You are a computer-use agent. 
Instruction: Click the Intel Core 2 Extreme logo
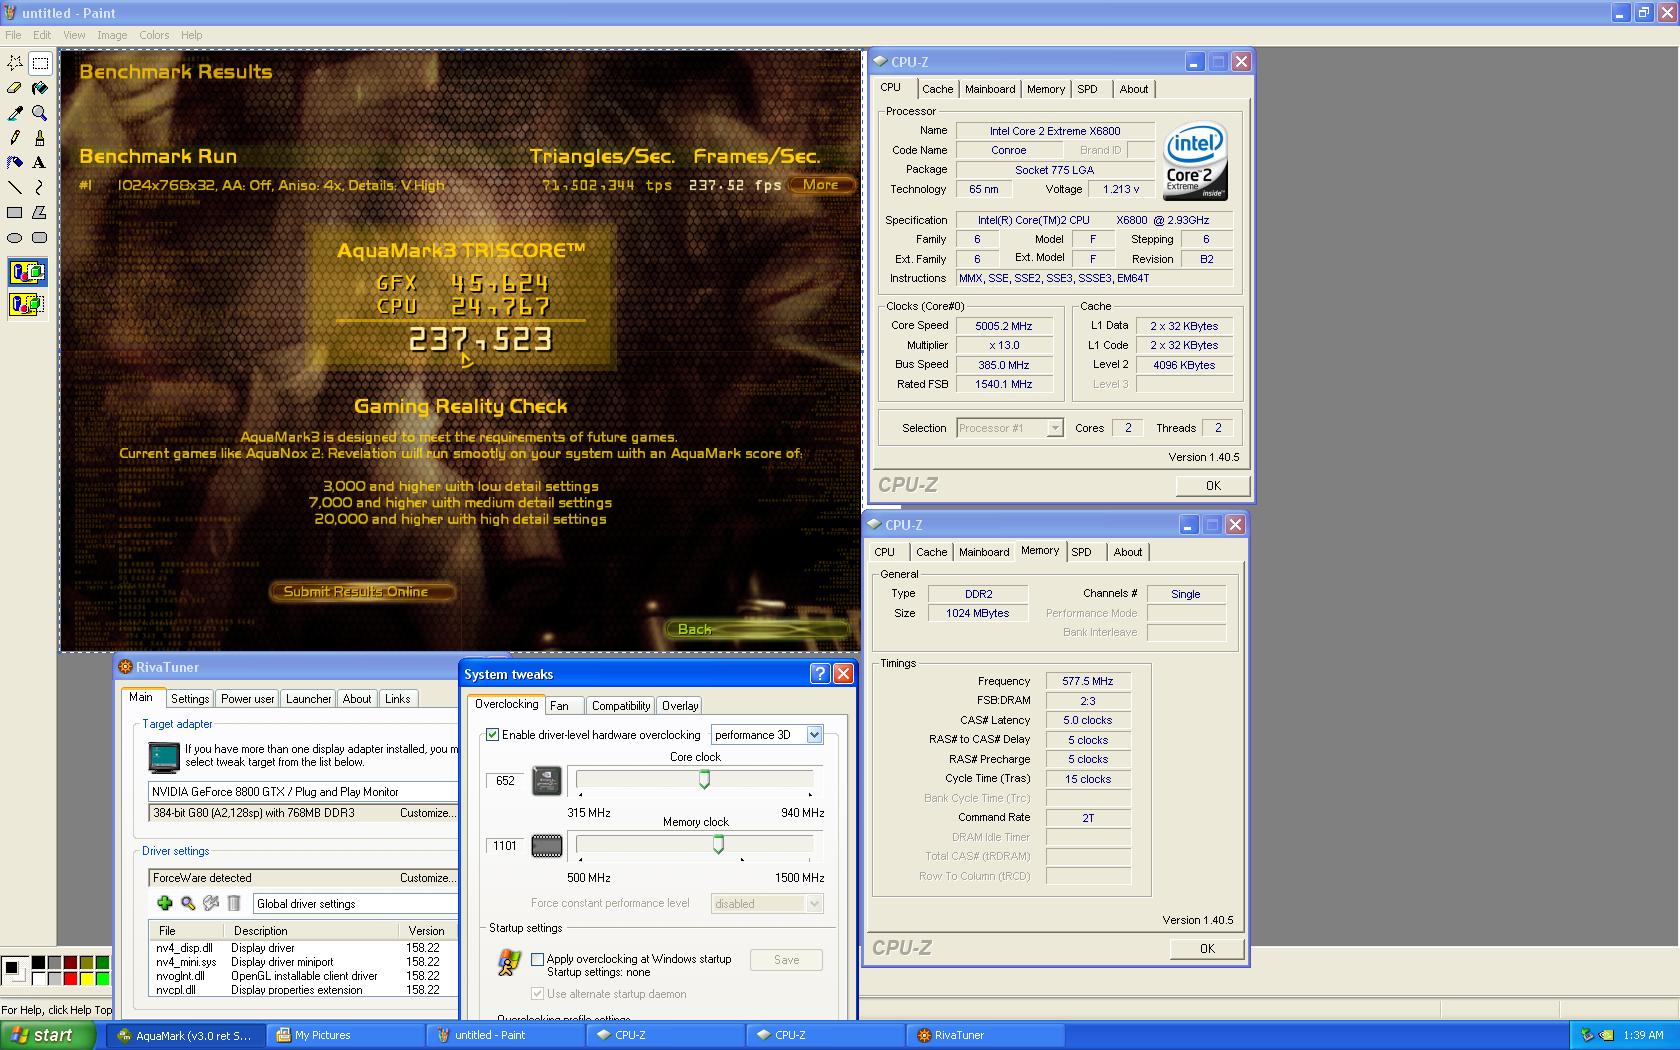1195,162
